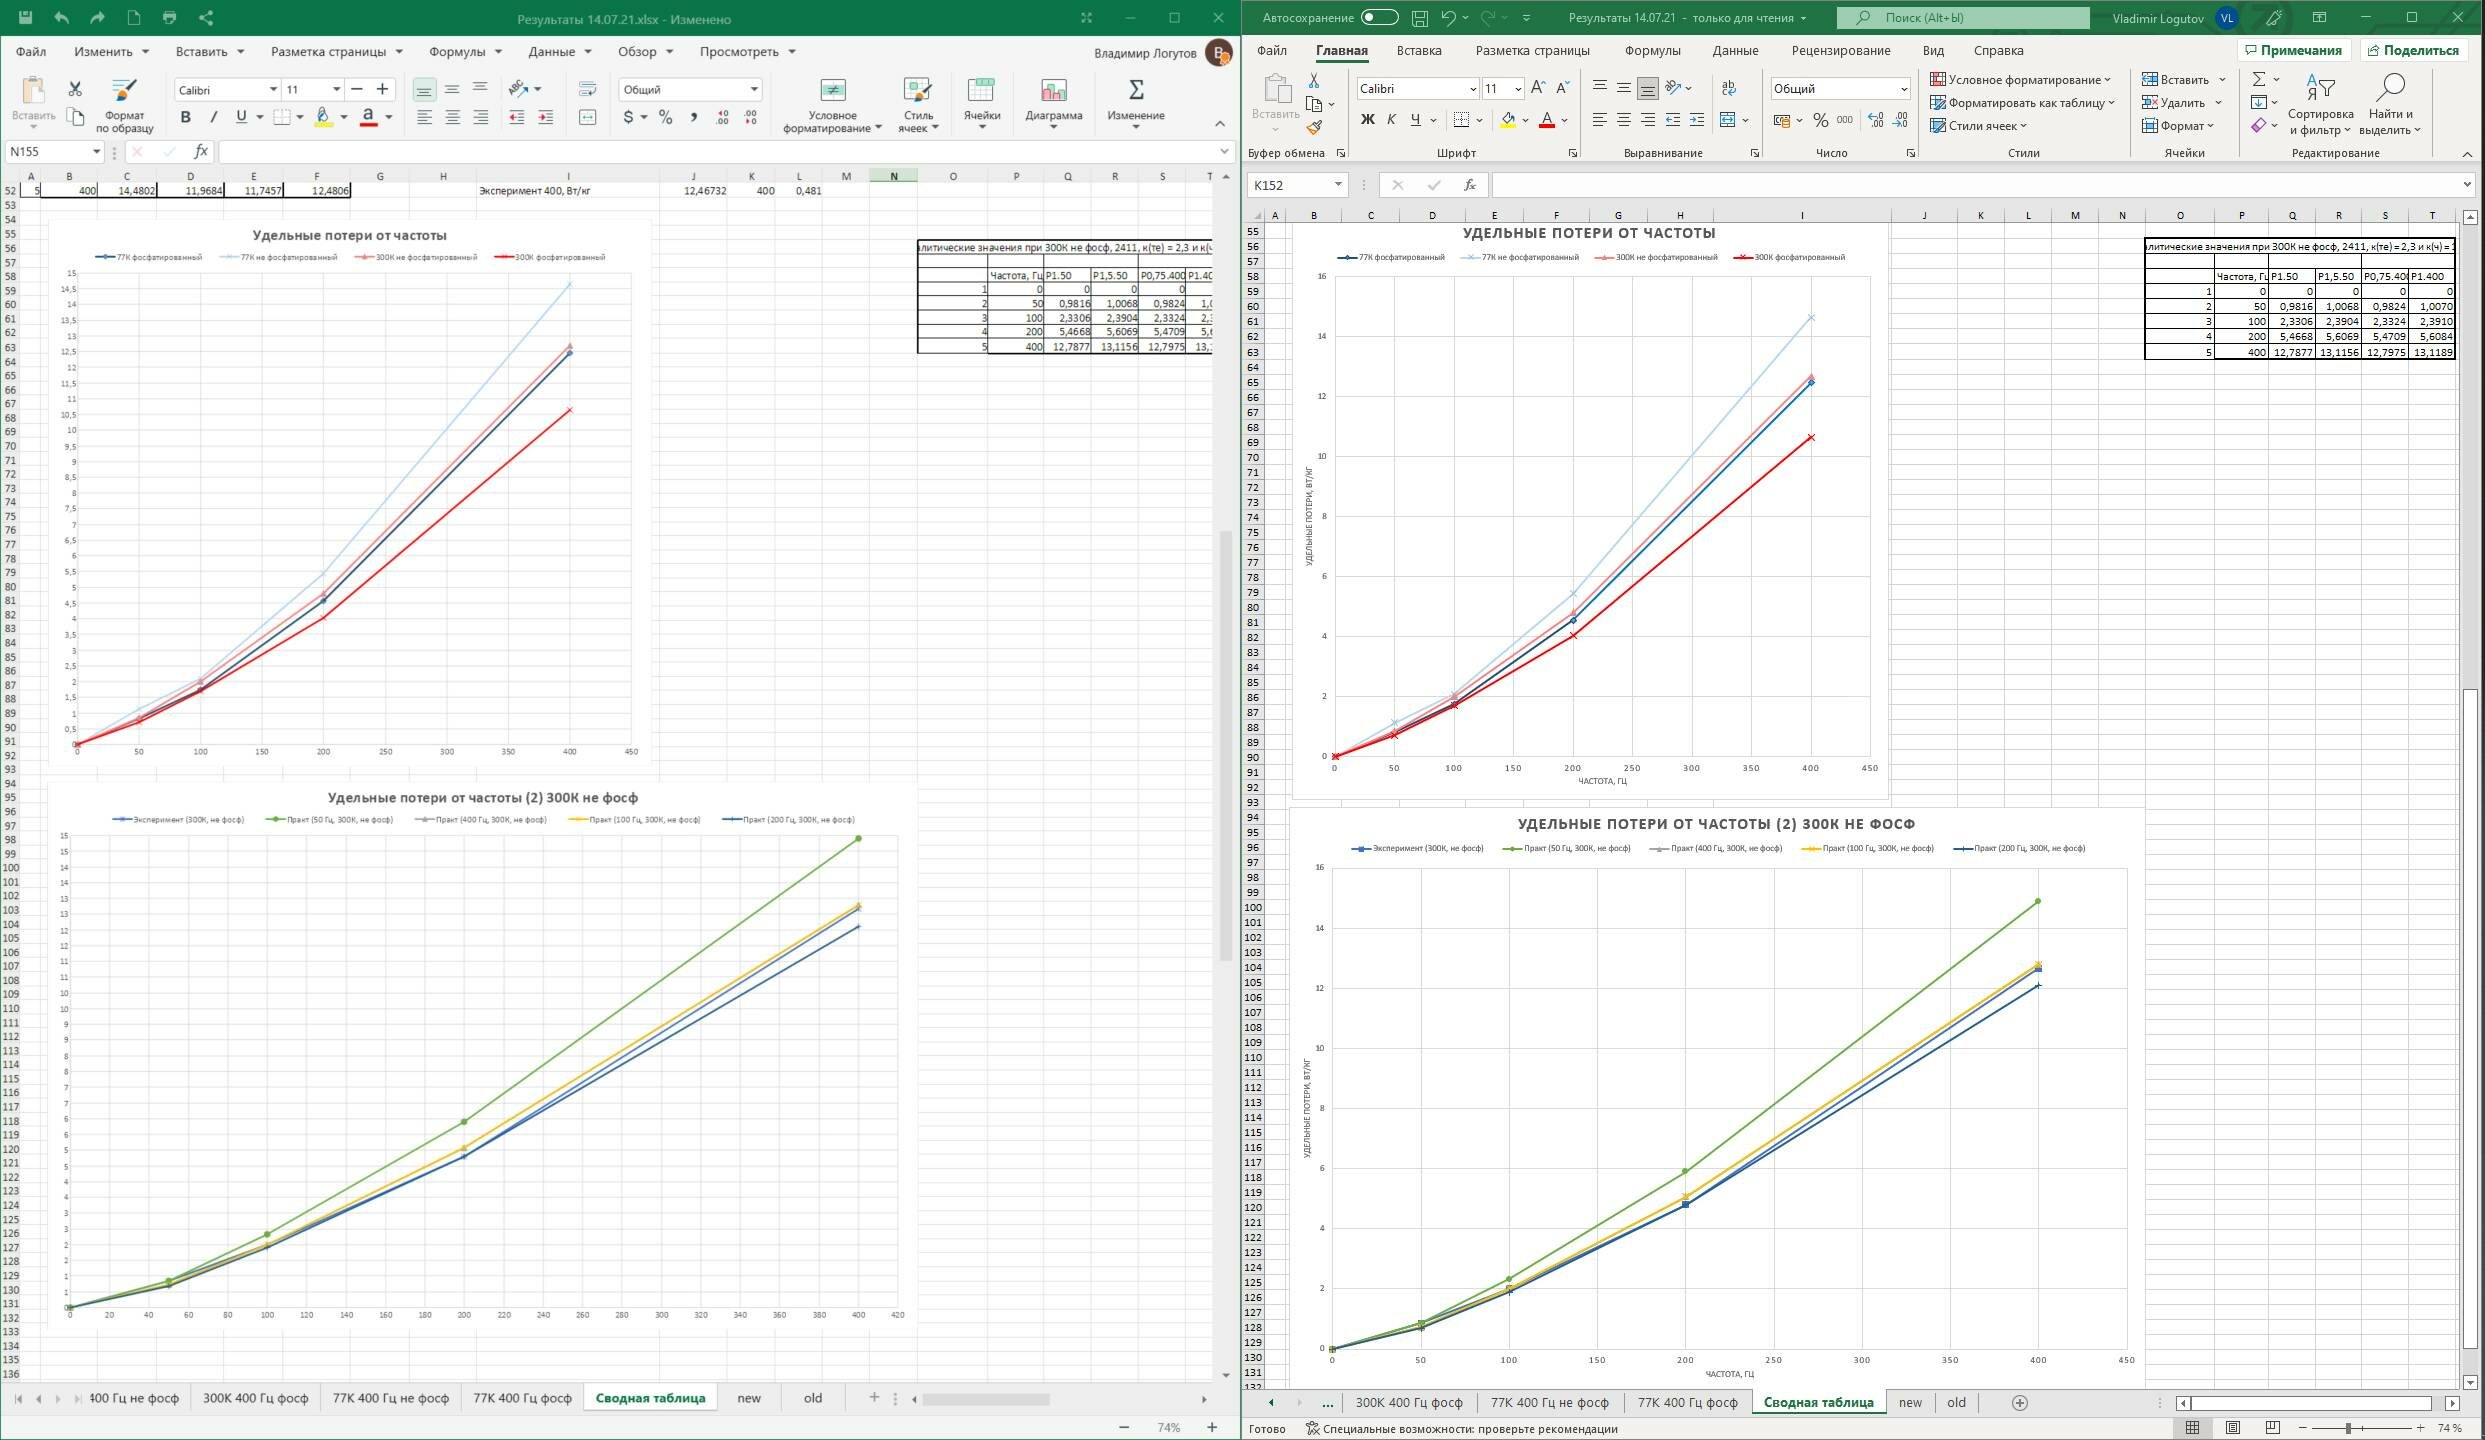Click percent style icon in left window
2485x1440 pixels.
666,117
